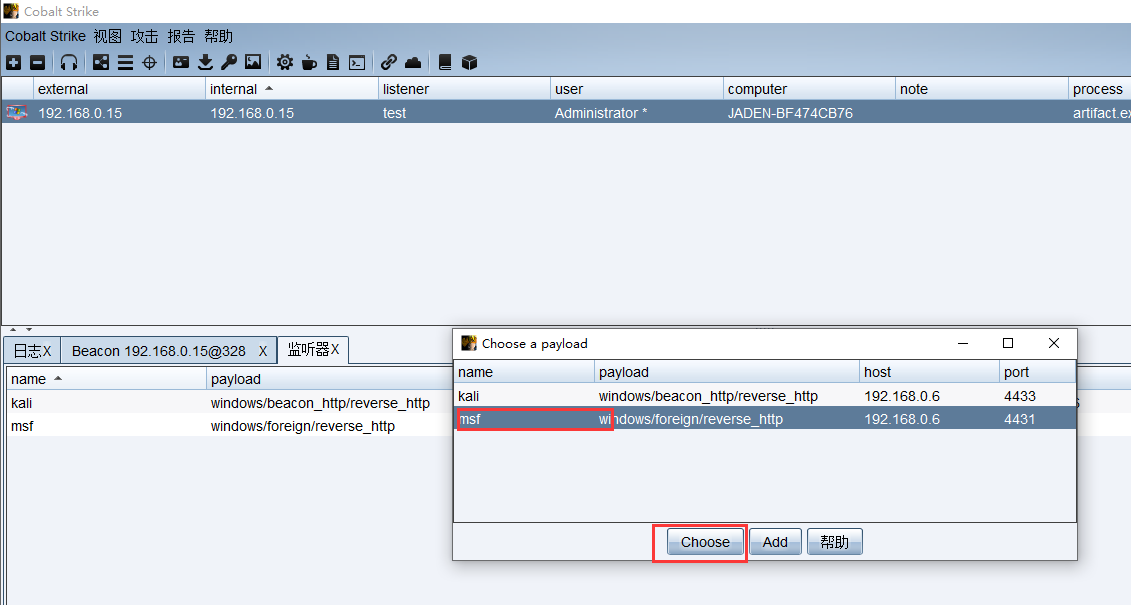Click the coffee cup Java applet icon
This screenshot has height=605, width=1131.
pos(309,62)
